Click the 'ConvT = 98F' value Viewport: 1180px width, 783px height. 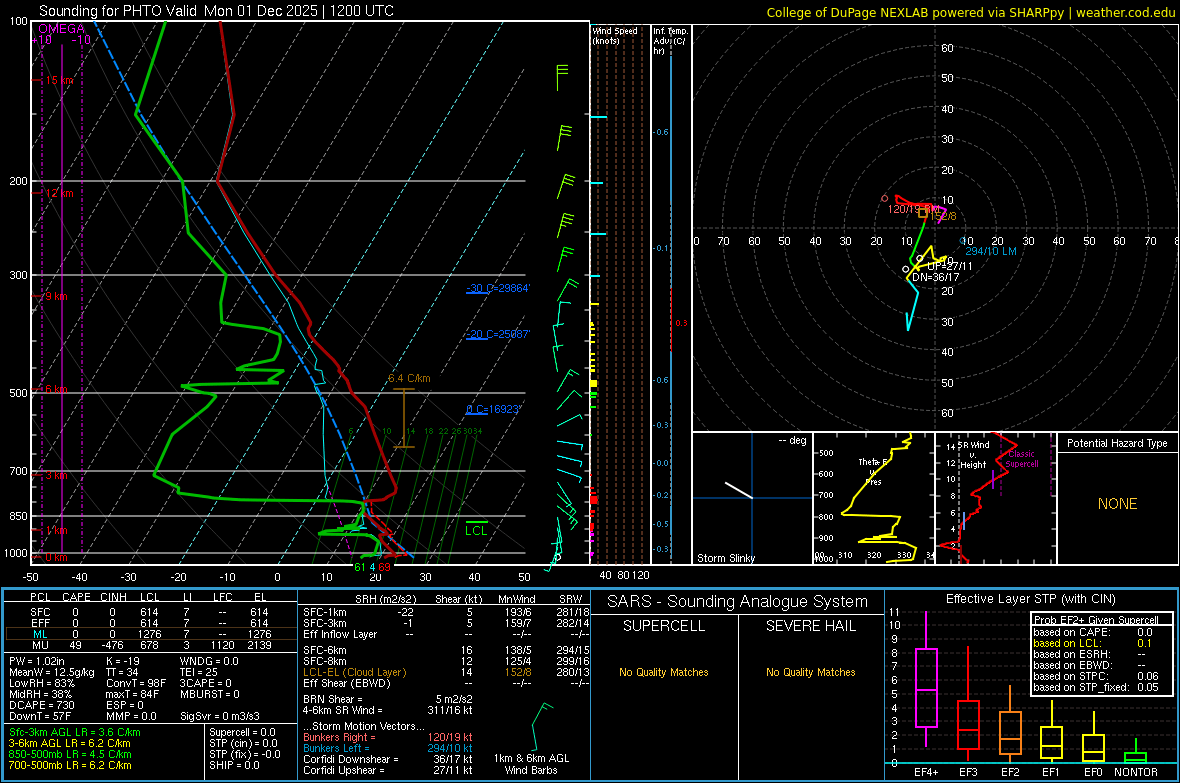136,684
